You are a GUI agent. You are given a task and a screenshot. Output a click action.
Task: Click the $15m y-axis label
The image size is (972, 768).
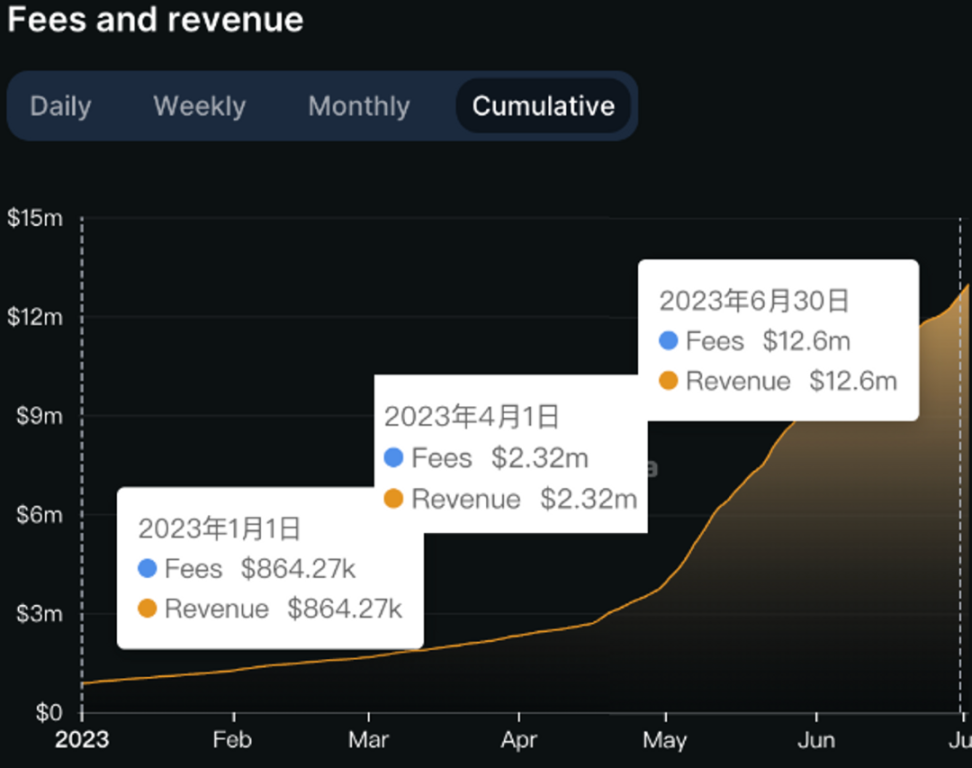coord(35,218)
